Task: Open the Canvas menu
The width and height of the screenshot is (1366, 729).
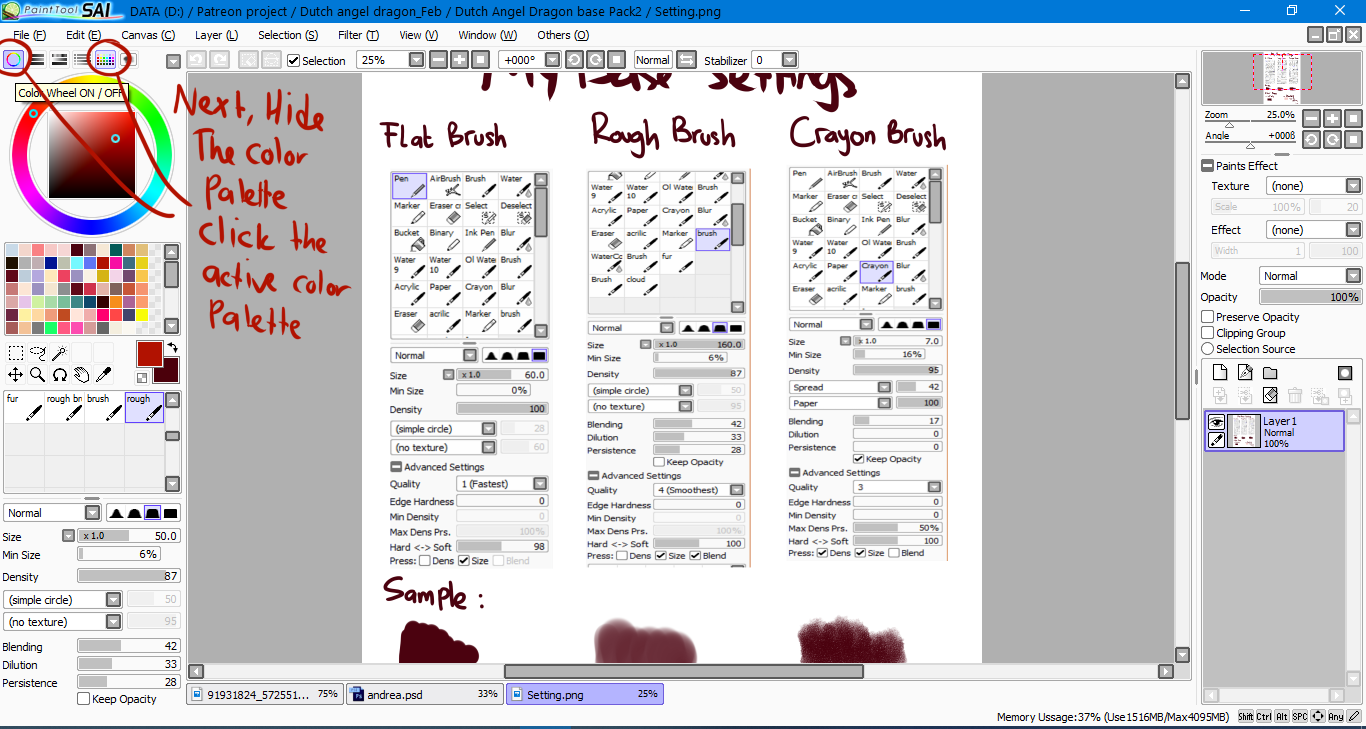Action: pos(148,35)
